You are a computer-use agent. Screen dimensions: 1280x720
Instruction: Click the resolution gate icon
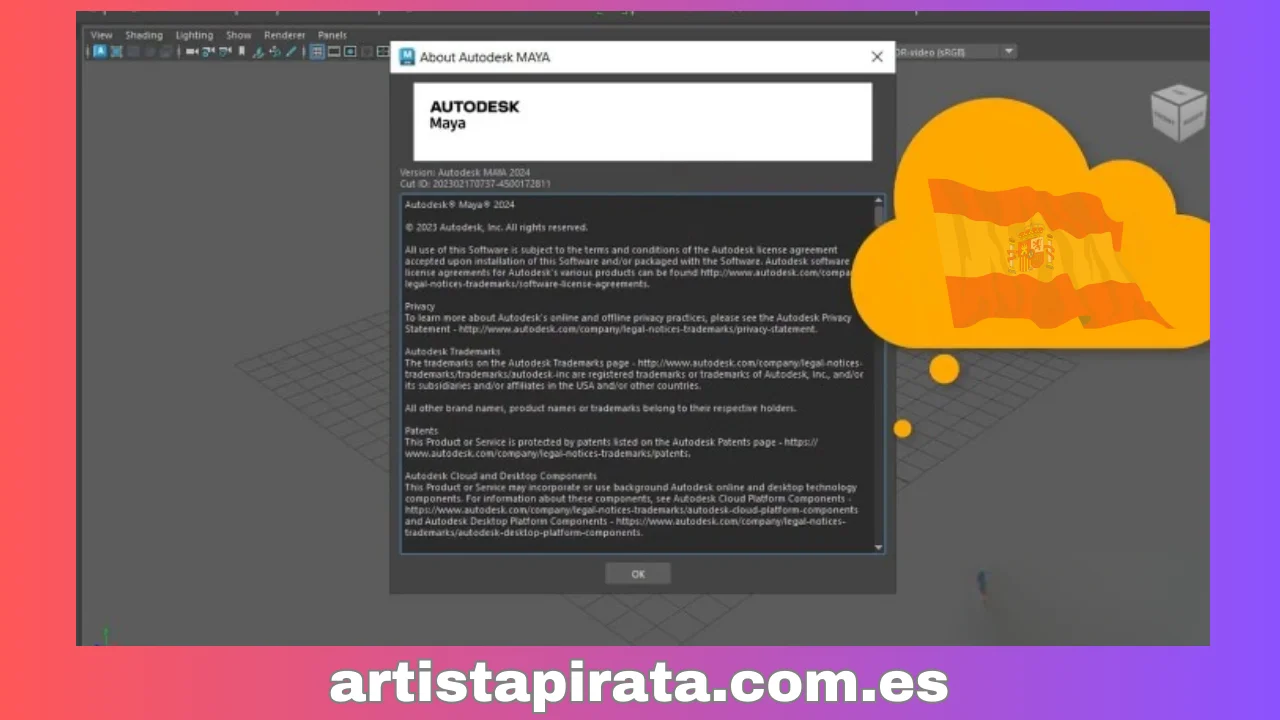[350, 52]
